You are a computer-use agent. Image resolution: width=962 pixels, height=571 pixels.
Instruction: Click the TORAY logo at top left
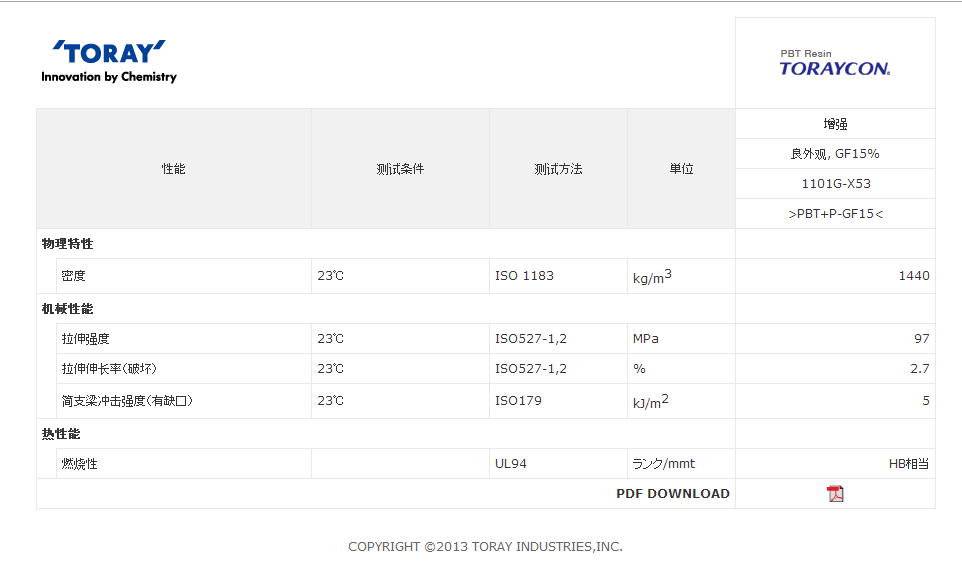pos(109,61)
